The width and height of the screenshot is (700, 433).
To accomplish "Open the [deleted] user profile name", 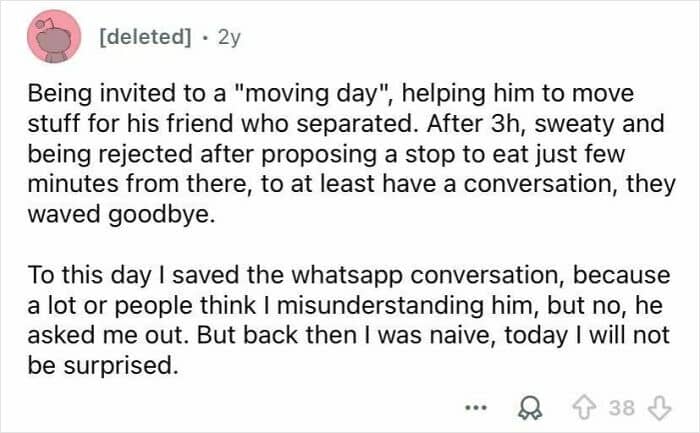I will (145, 37).
